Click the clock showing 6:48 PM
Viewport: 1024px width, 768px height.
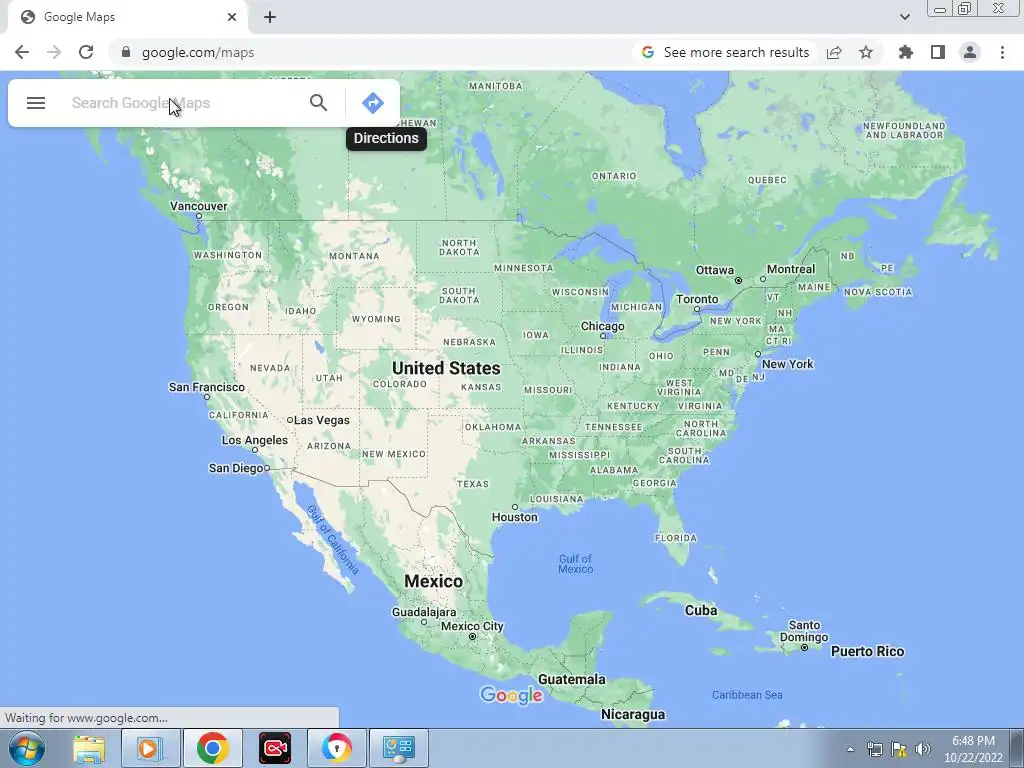click(973, 741)
